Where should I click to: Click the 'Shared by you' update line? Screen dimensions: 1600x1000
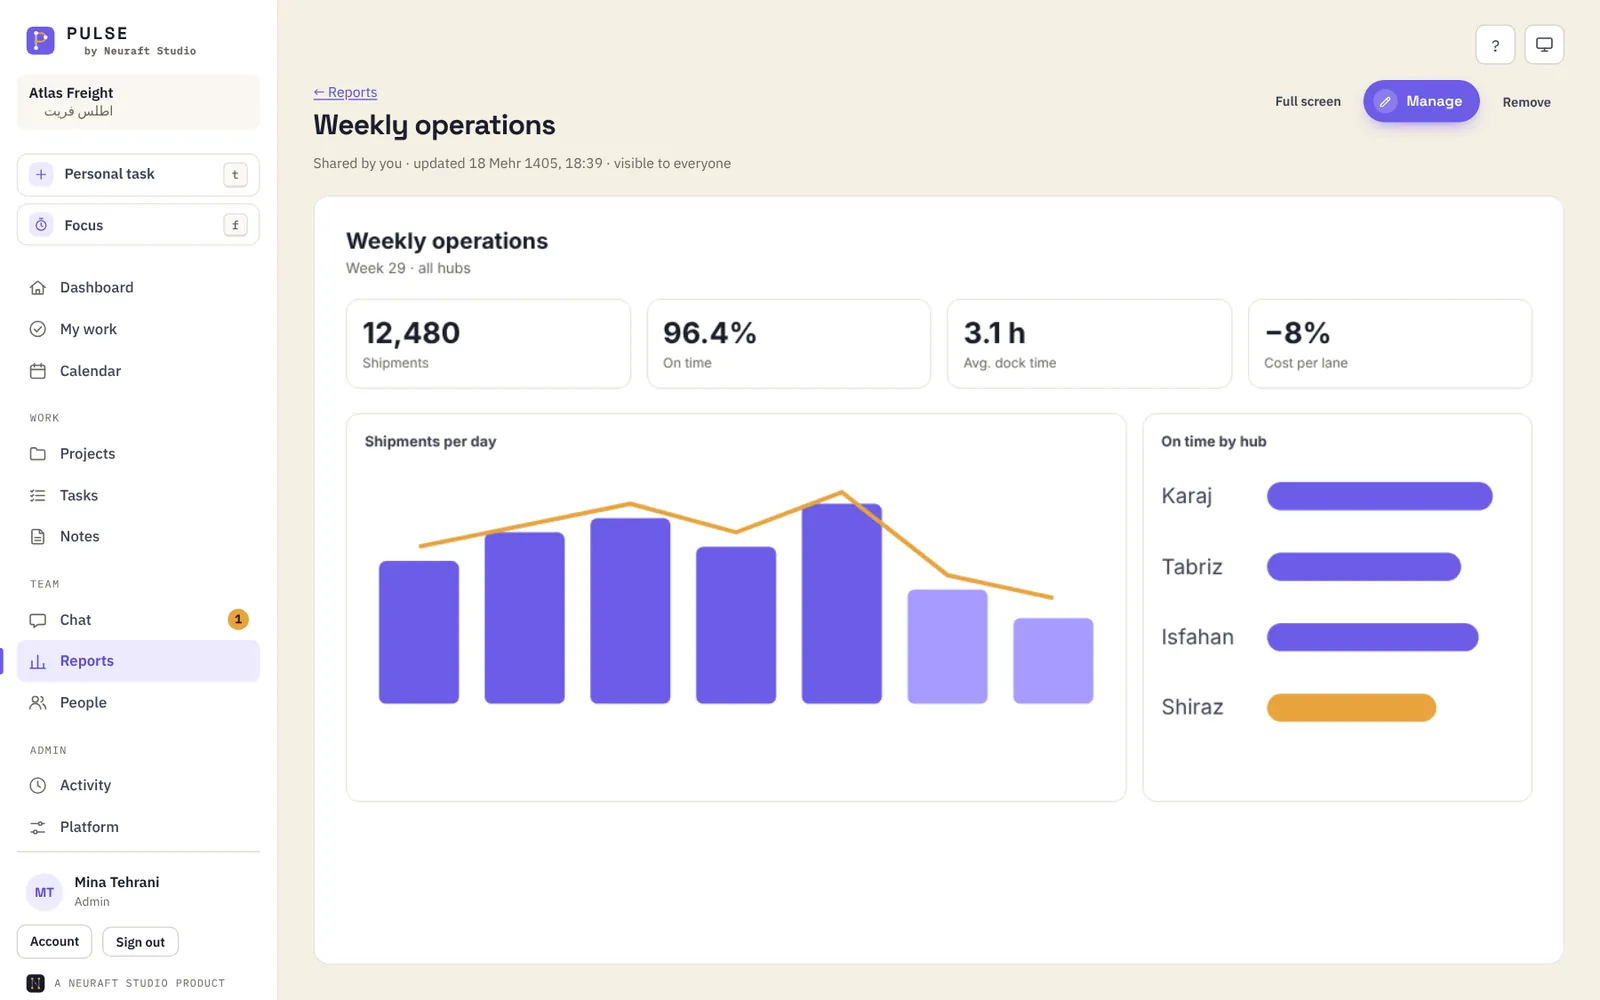[x=522, y=163]
